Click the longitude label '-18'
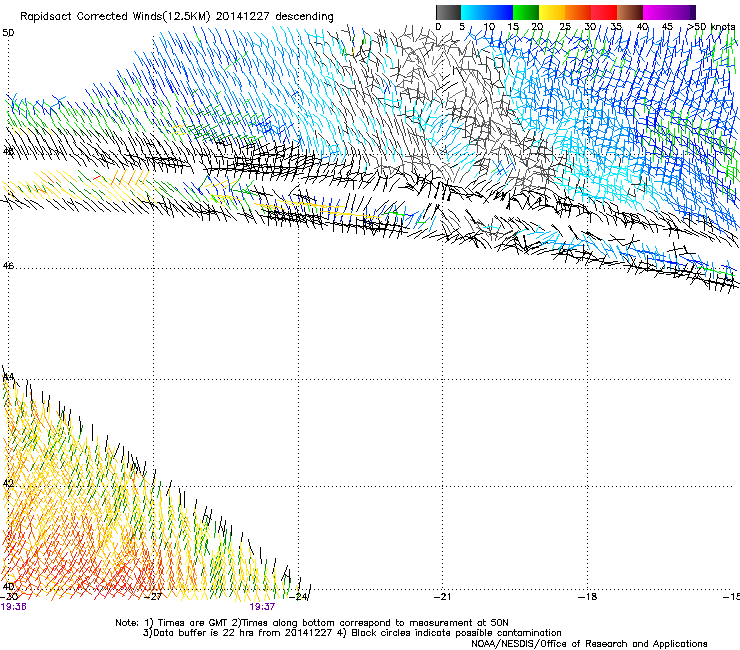This screenshot has height=650, width=740. pyautogui.click(x=588, y=597)
